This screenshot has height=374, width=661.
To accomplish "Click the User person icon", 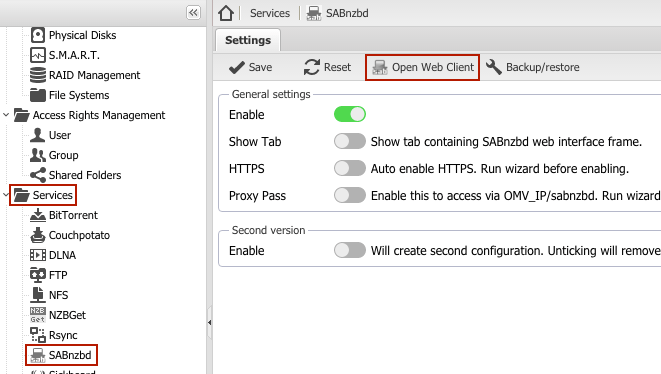I will [38, 135].
